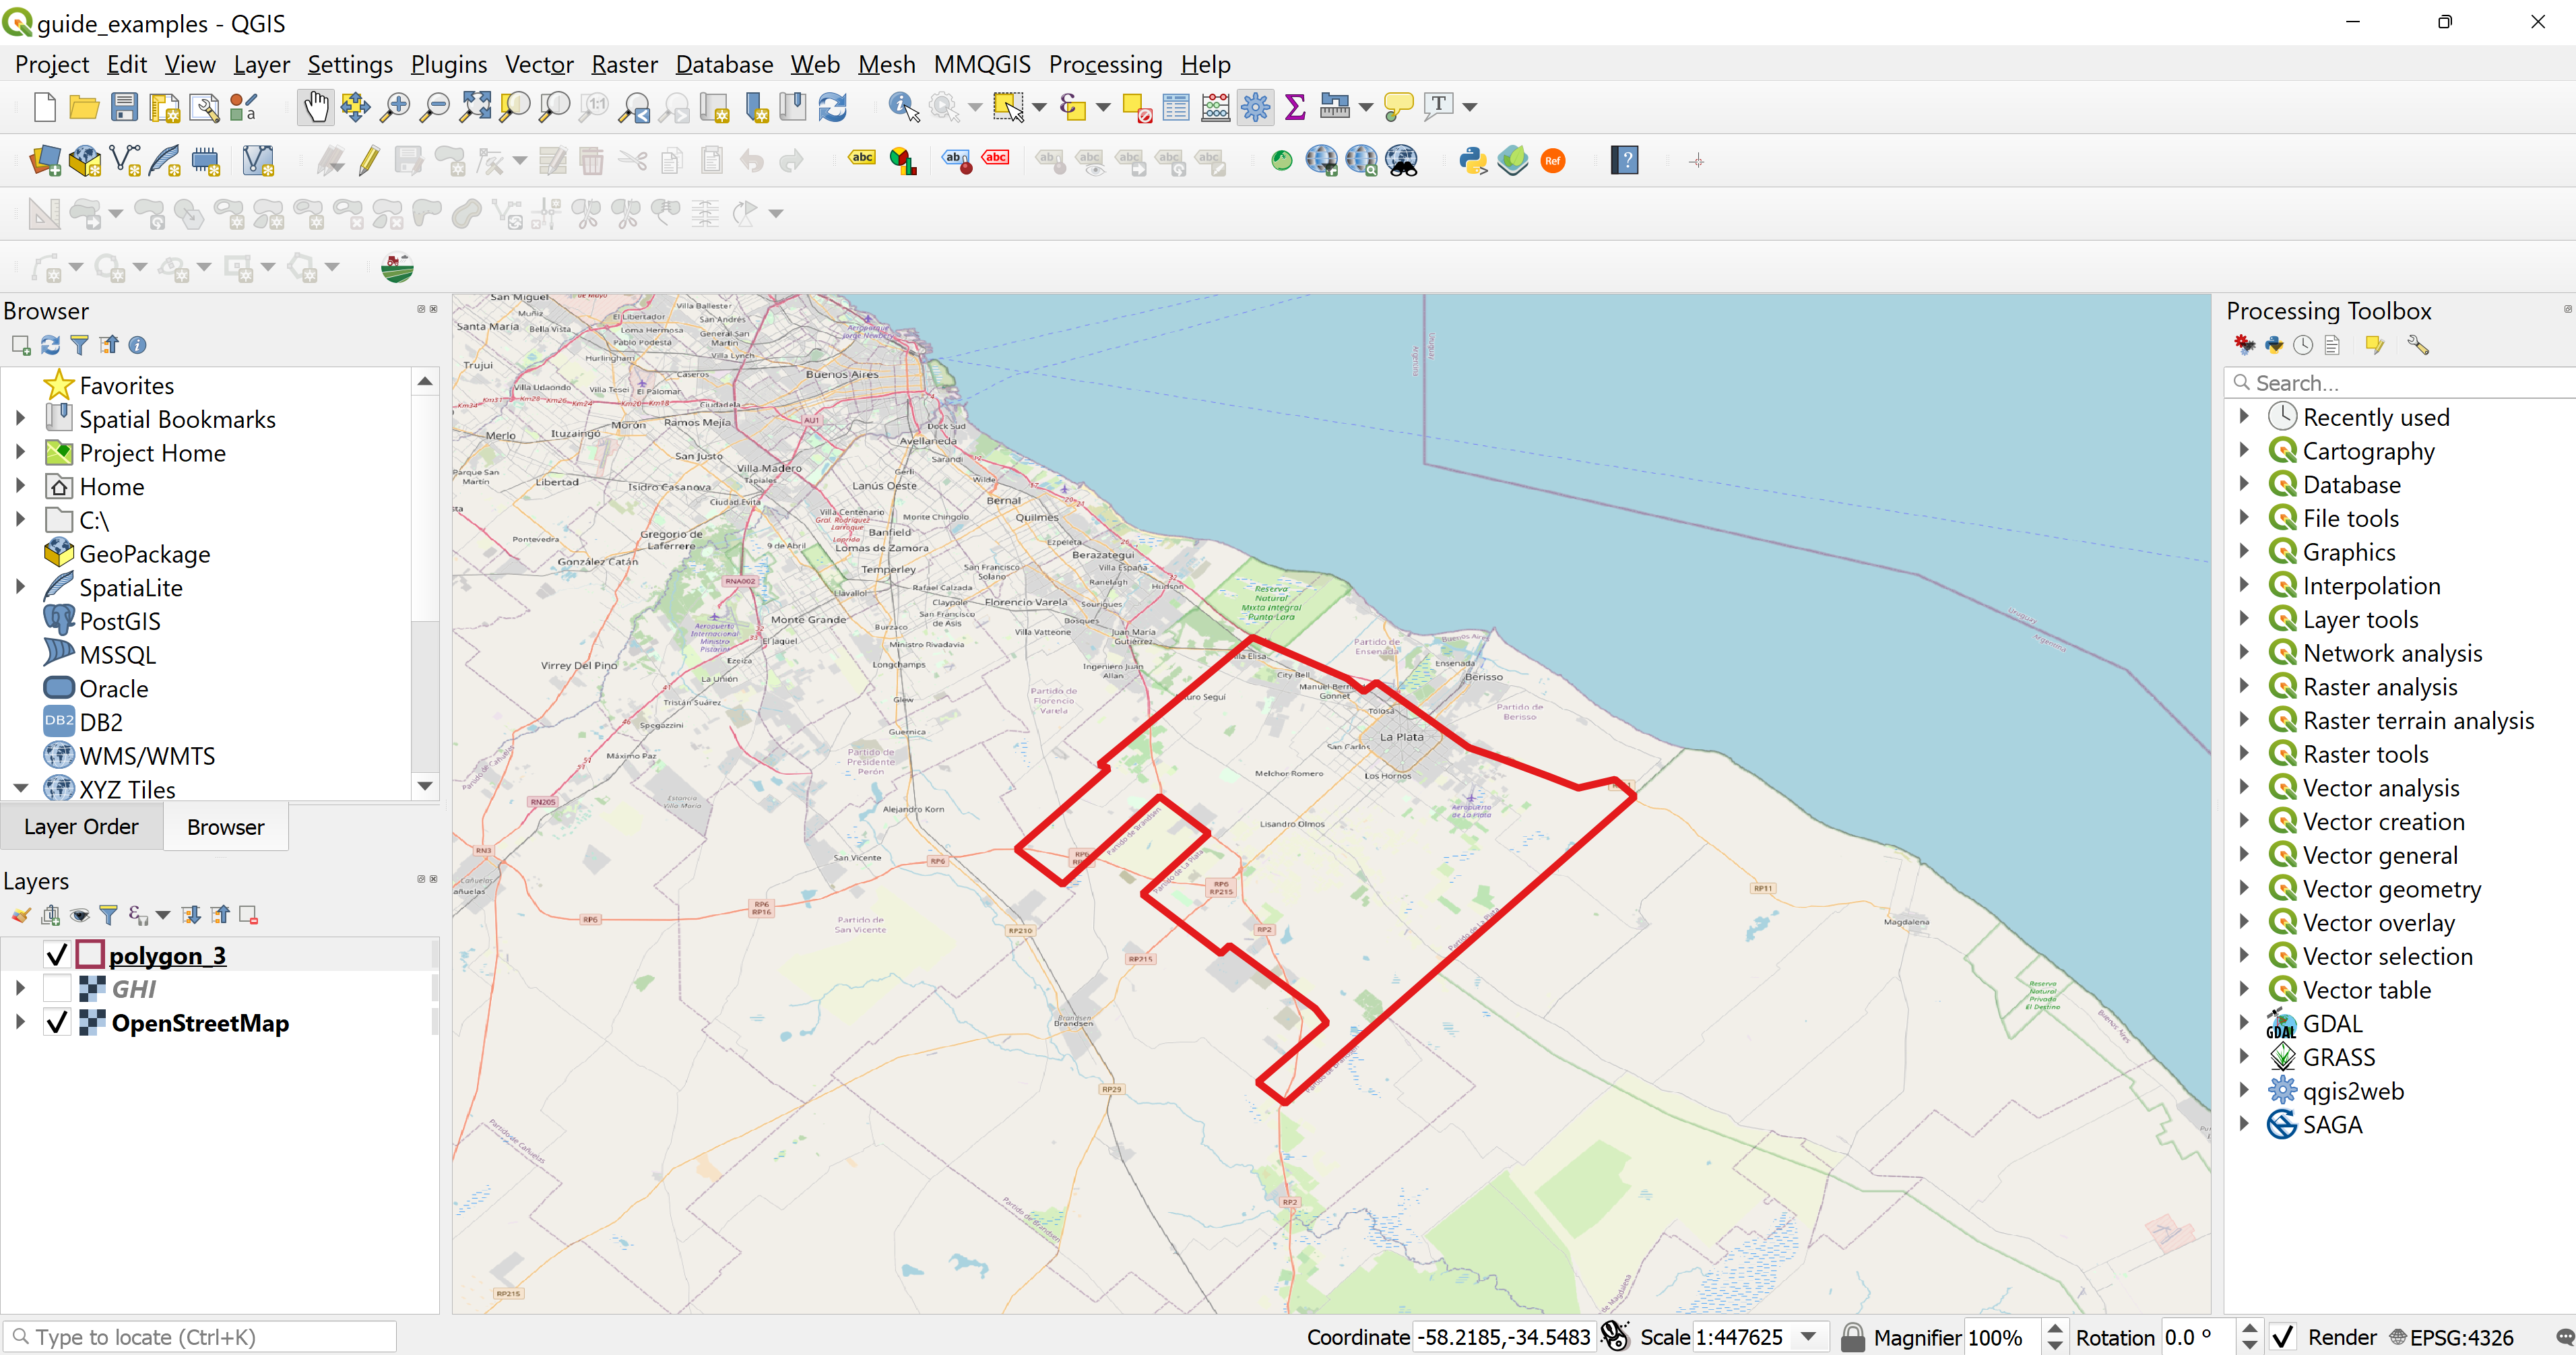2576x1355 pixels.
Task: Click the Browser panel scroll-down arrow
Action: point(425,786)
